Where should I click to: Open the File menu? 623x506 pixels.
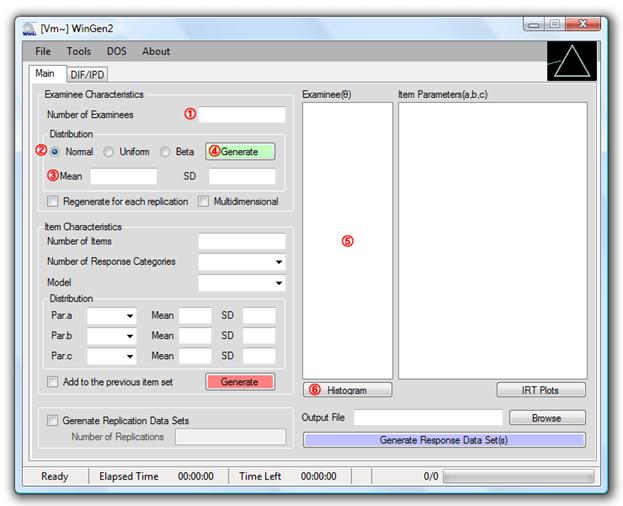[x=43, y=51]
